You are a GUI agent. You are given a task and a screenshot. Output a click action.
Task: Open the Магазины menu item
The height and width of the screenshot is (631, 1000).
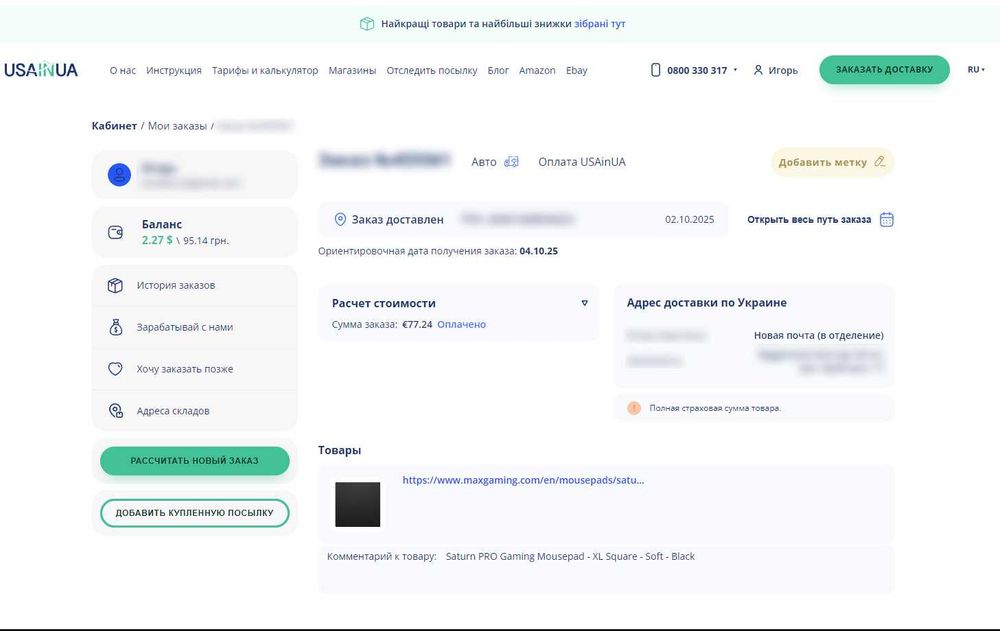[352, 70]
